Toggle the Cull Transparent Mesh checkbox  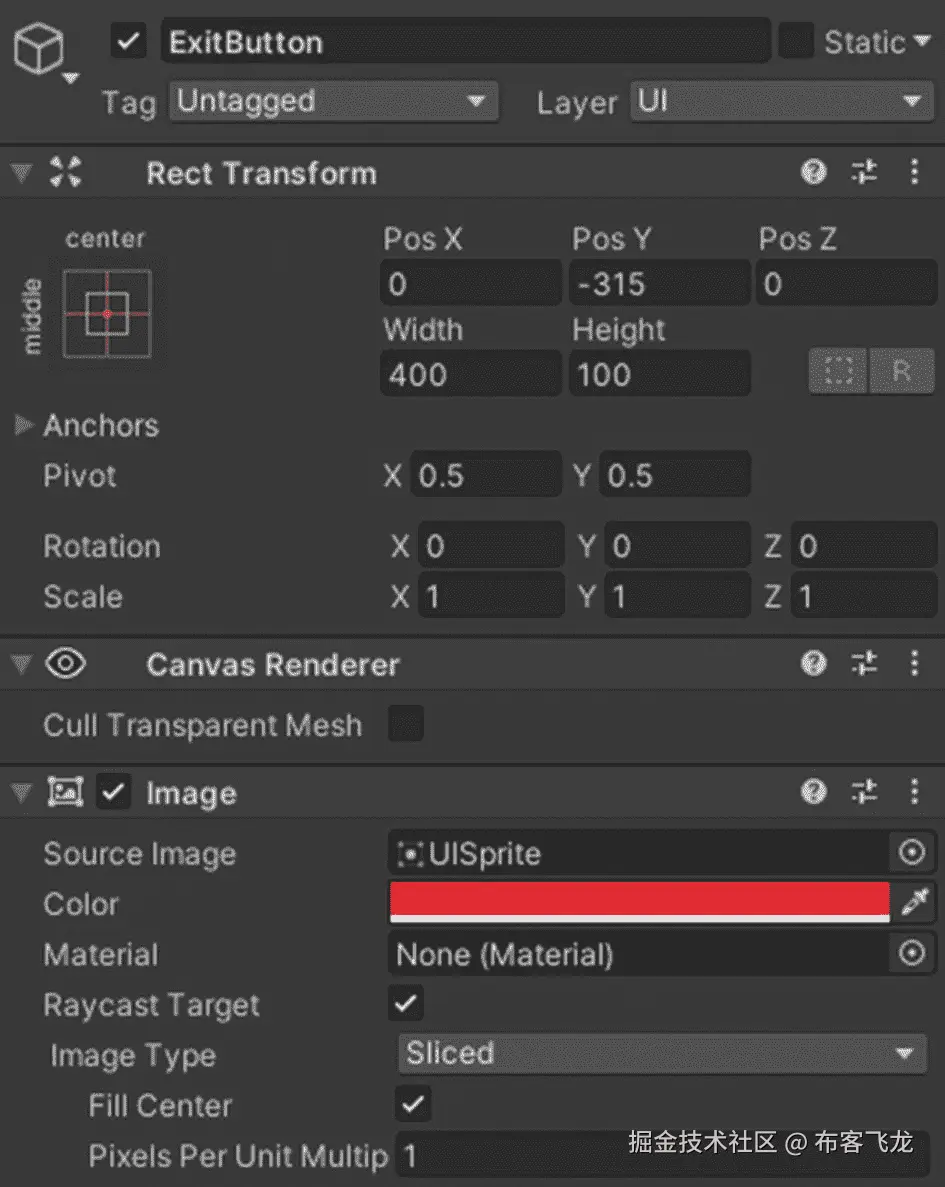(x=406, y=724)
